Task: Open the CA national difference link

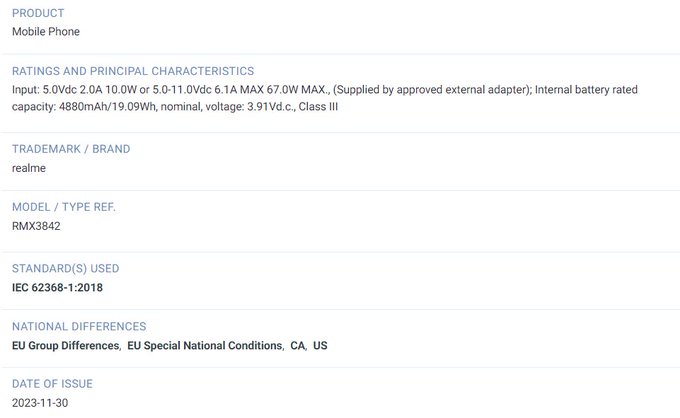Action: tap(298, 346)
